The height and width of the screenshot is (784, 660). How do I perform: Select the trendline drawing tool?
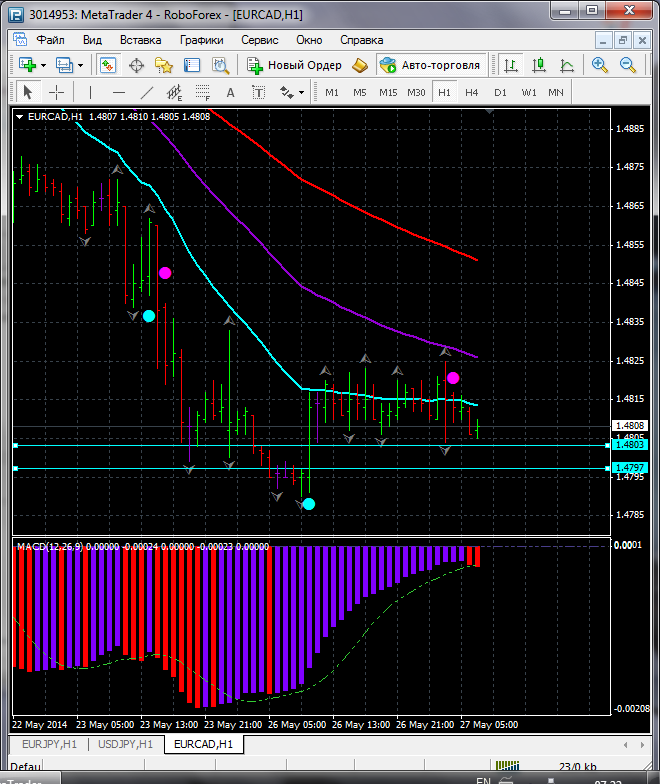tap(146, 92)
